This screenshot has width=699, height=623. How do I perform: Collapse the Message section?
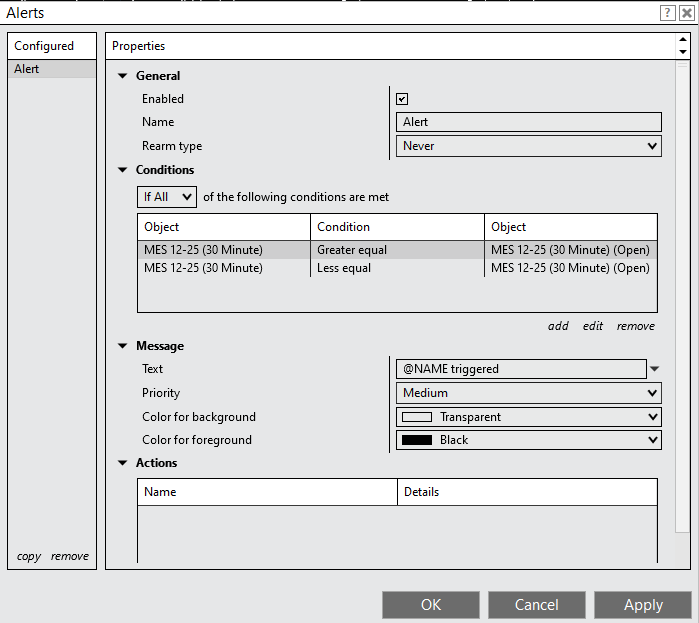pyautogui.click(x=124, y=346)
